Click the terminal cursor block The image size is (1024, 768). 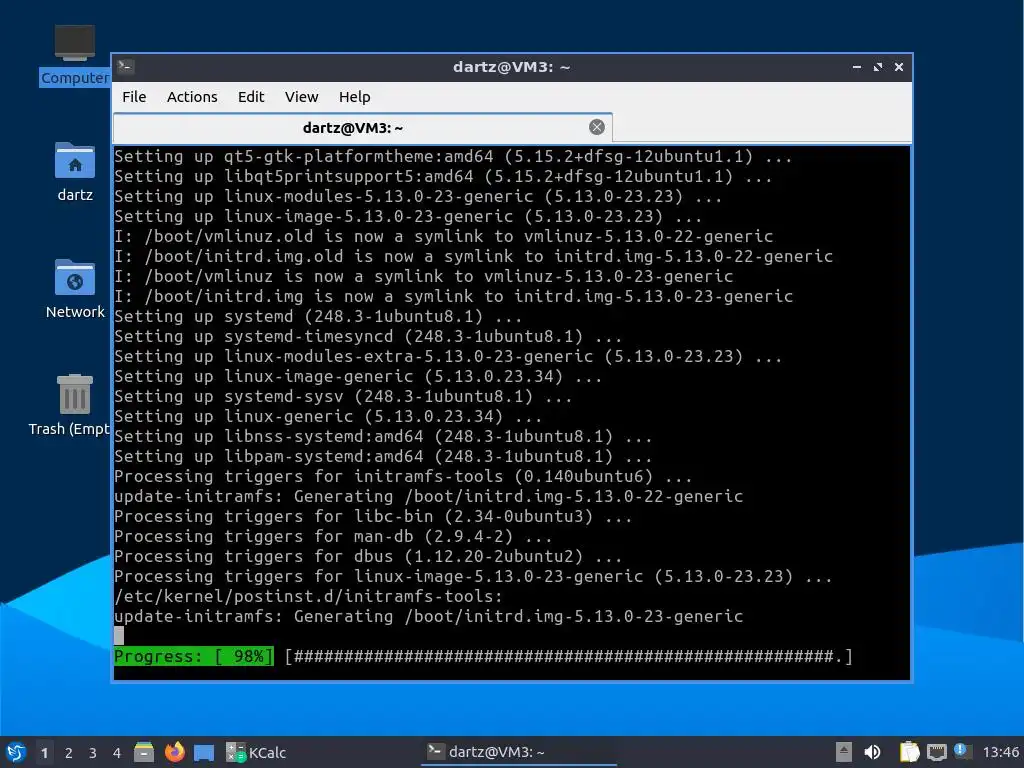click(119, 635)
